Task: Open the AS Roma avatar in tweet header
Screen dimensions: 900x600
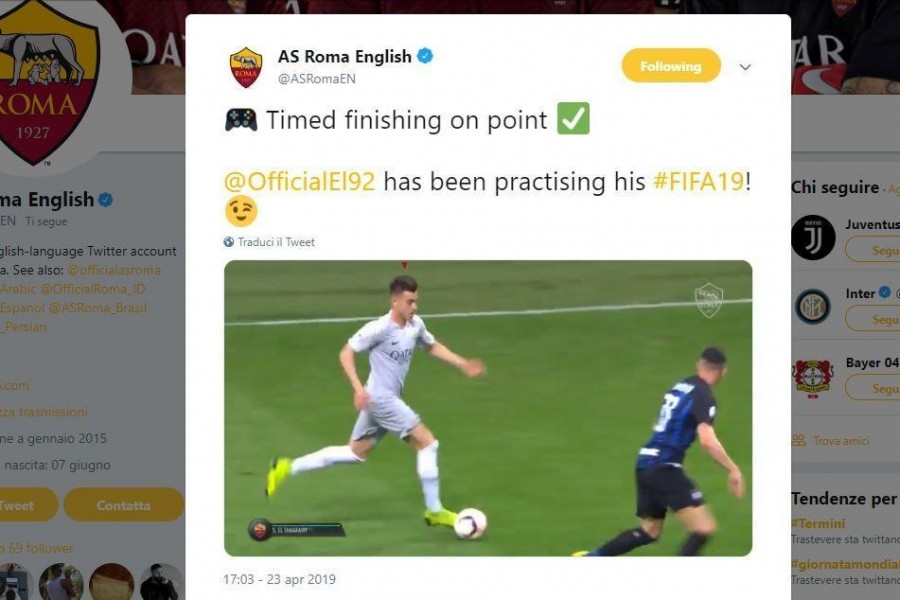Action: coord(246,67)
